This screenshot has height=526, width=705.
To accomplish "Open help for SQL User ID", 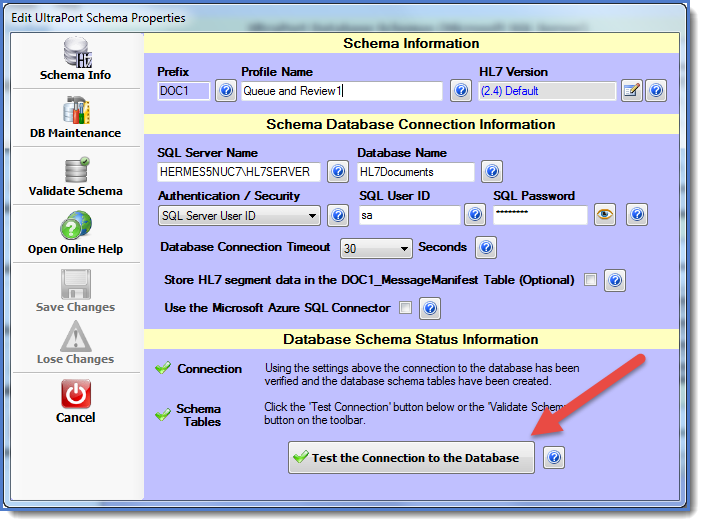I will click(x=475, y=215).
